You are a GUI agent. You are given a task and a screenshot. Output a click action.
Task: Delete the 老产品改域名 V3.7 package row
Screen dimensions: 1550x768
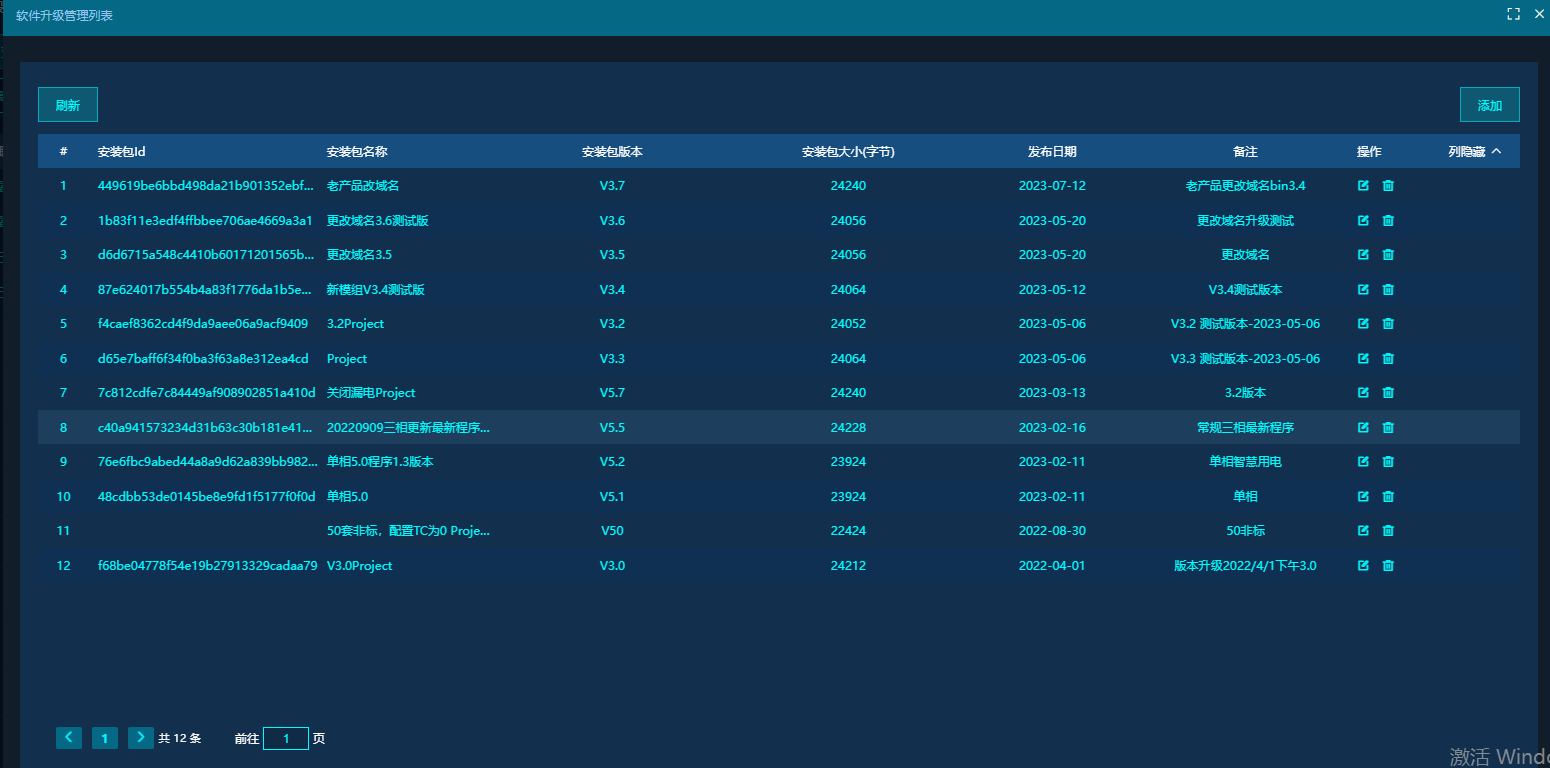click(1388, 186)
